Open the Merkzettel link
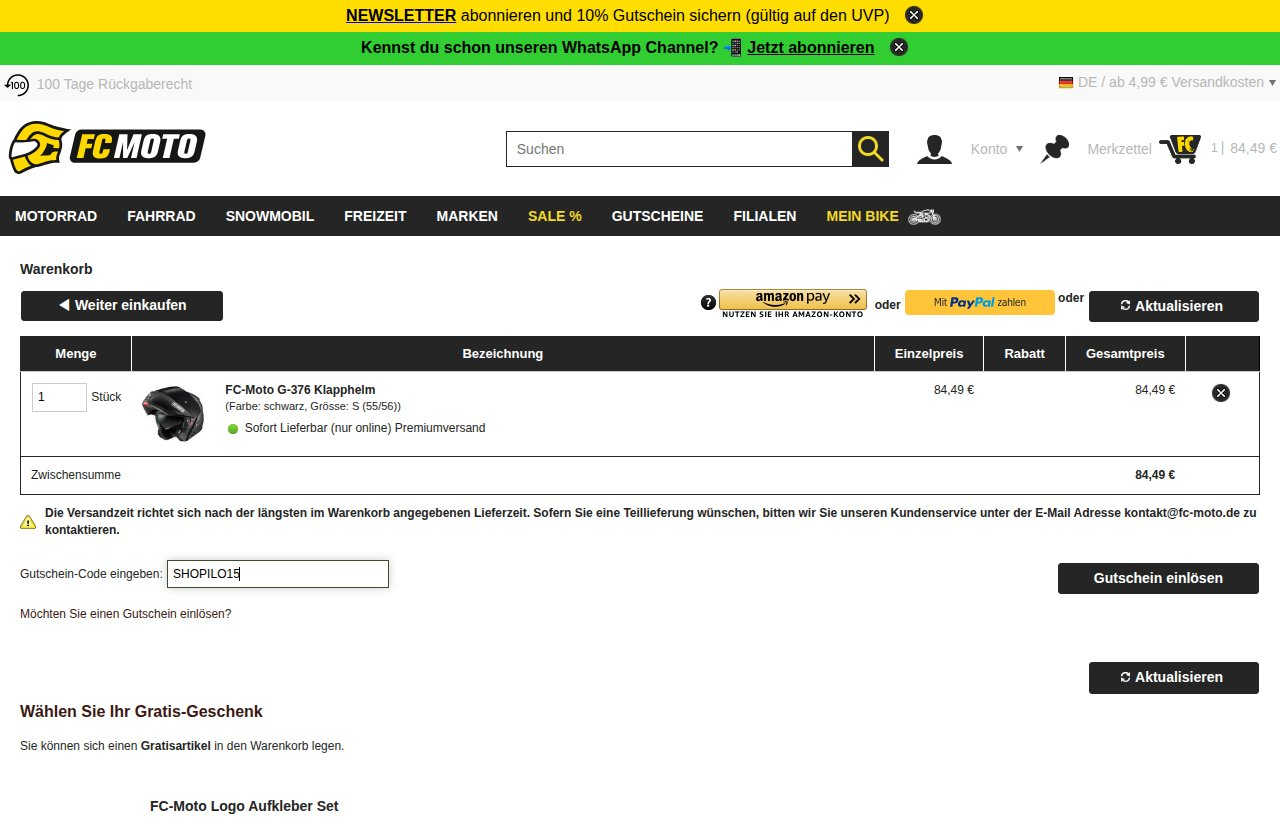 [1119, 149]
